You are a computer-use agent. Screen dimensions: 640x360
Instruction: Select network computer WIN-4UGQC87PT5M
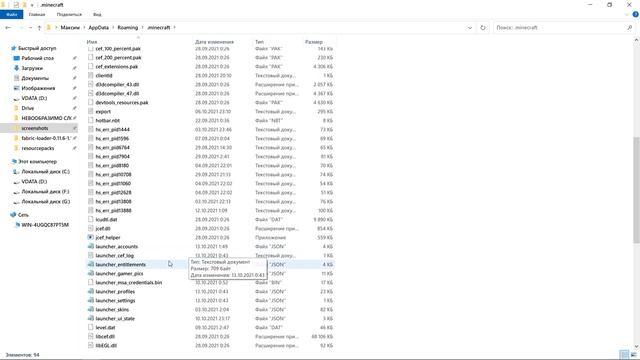(x=45, y=225)
